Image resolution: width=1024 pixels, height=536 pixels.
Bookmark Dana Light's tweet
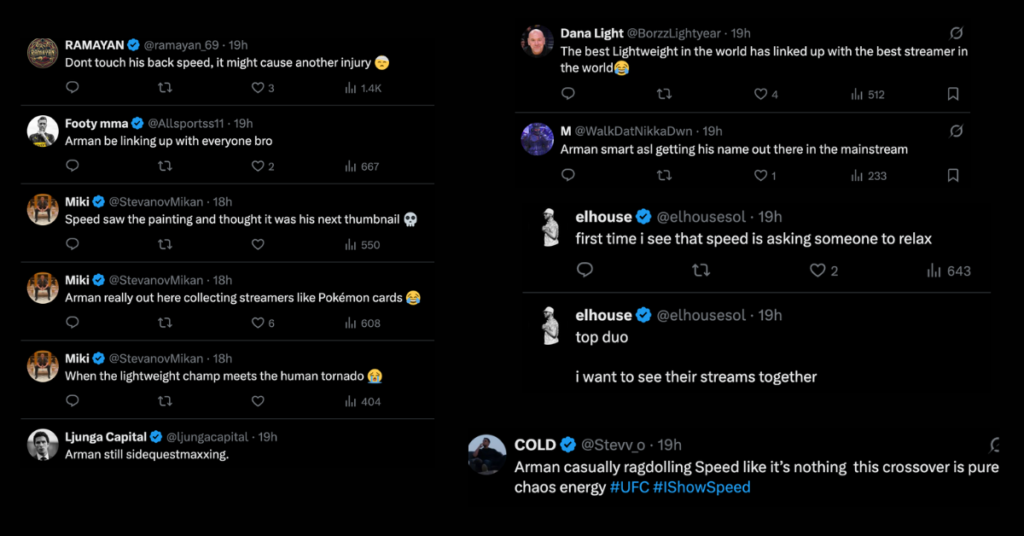click(x=953, y=94)
